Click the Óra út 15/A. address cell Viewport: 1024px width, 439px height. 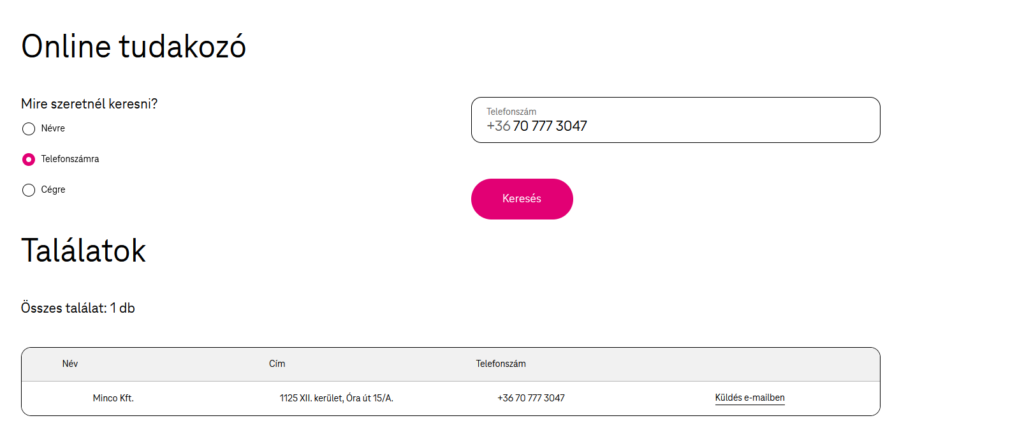click(336, 398)
